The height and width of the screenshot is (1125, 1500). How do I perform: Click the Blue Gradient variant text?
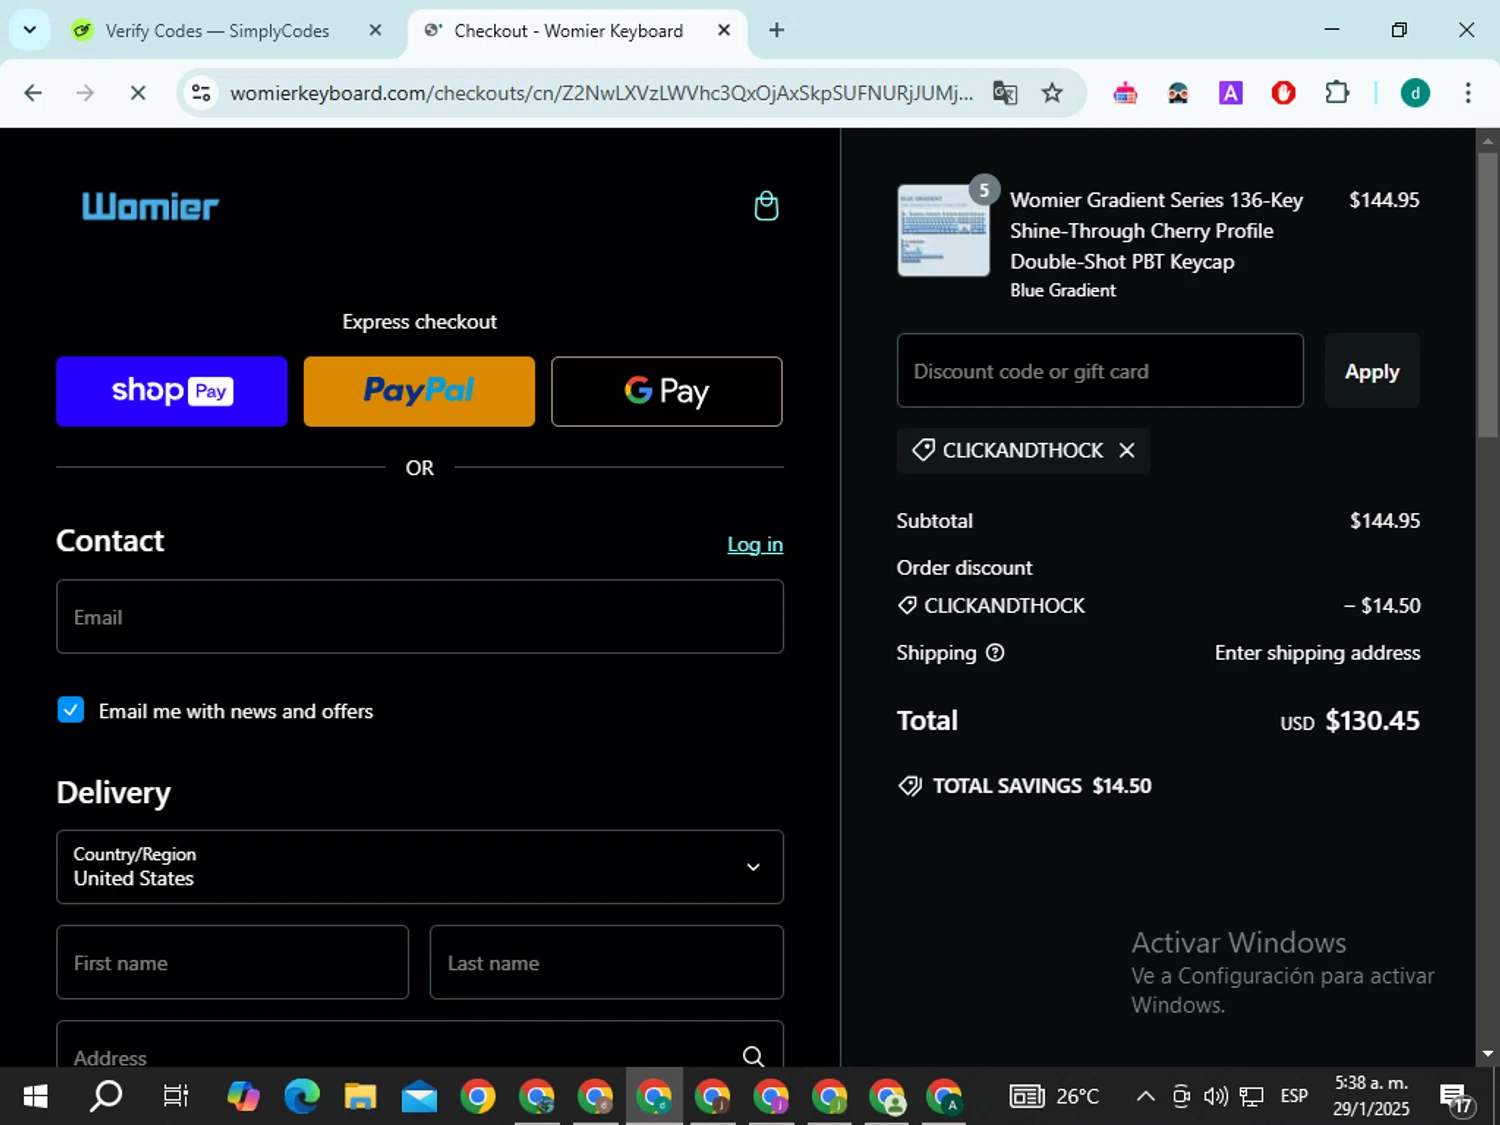click(x=1063, y=290)
